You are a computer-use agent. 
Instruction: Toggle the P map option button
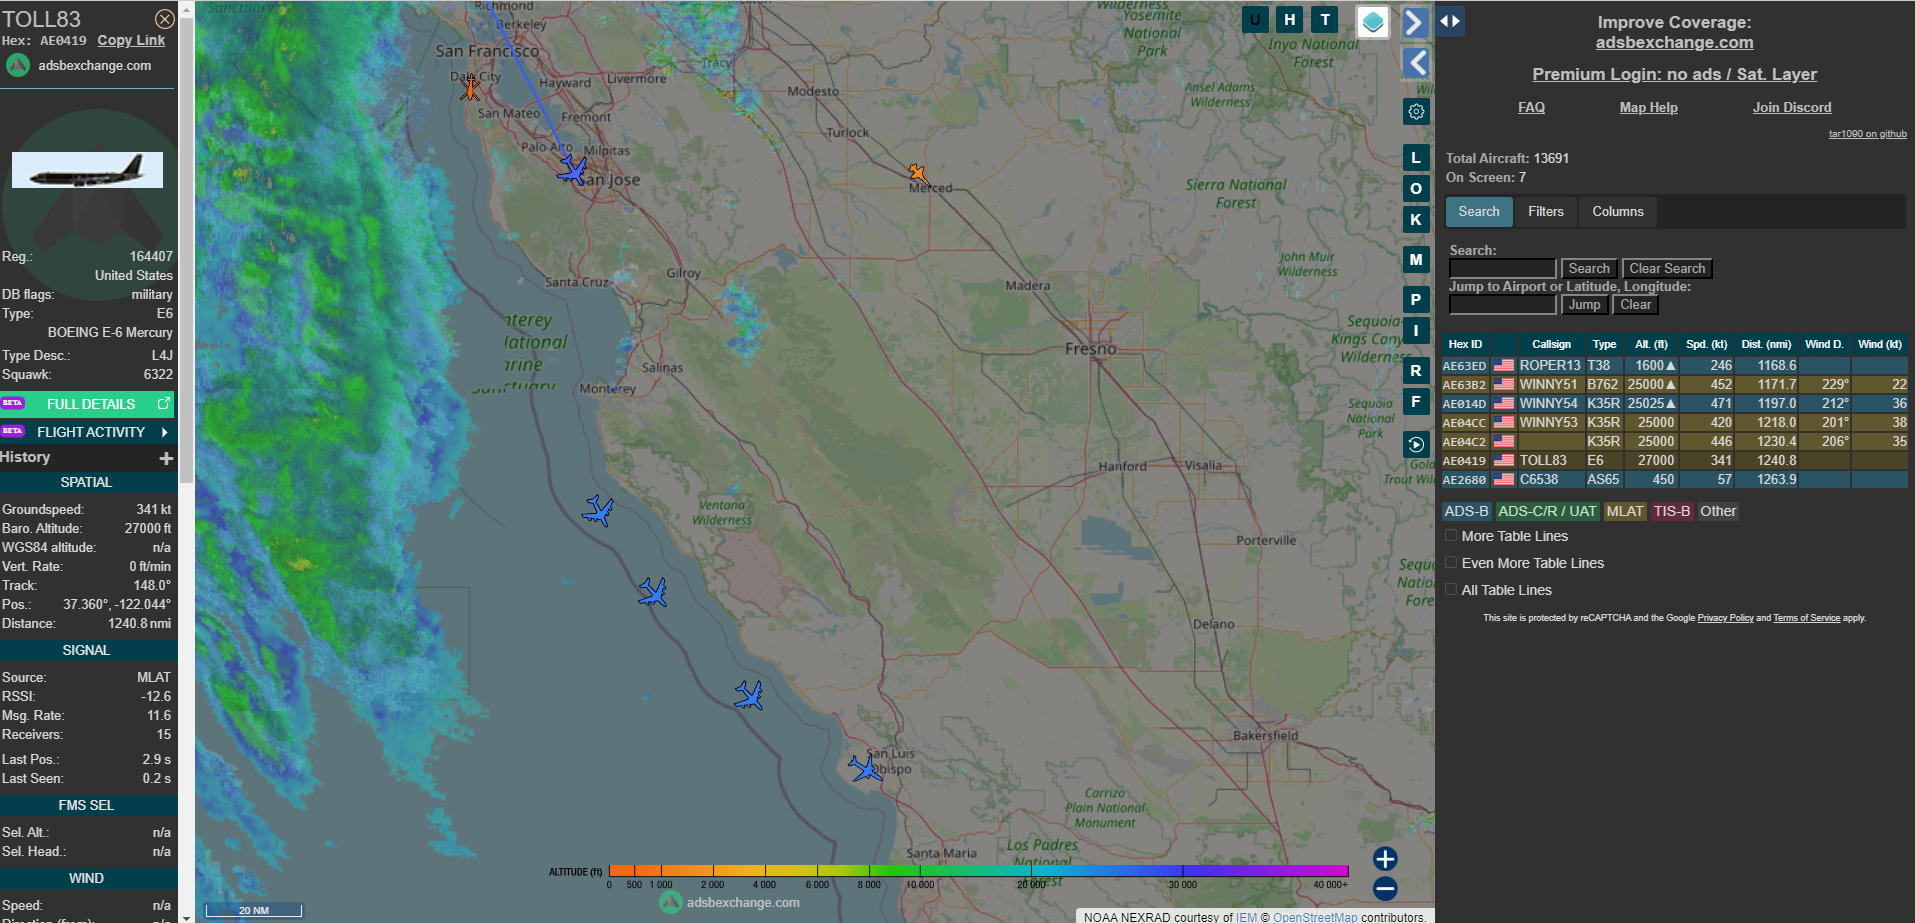click(x=1416, y=300)
